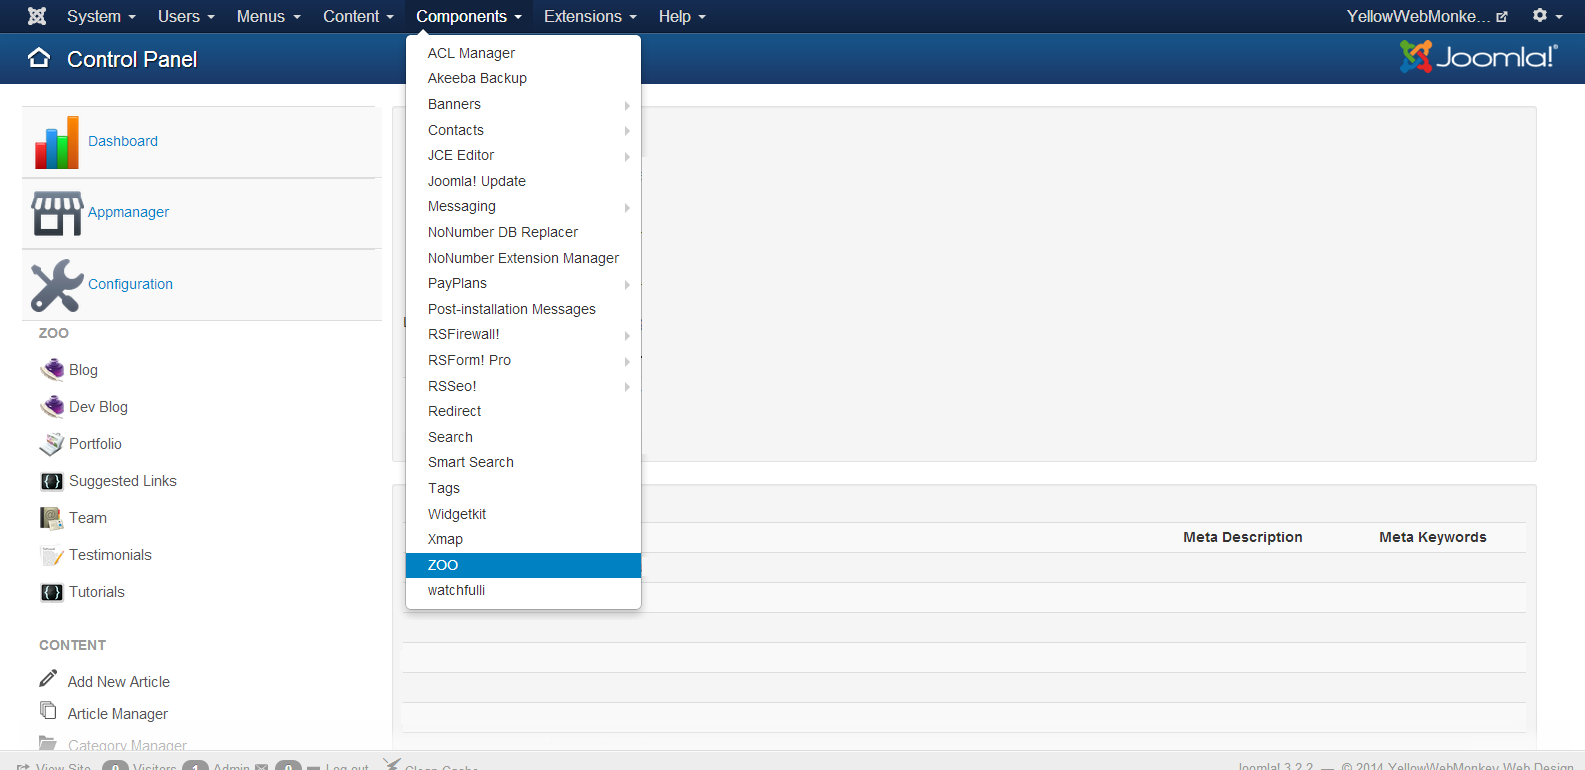Expand the RSForm! Pro submenu arrow
1585x770 pixels.
click(627, 361)
